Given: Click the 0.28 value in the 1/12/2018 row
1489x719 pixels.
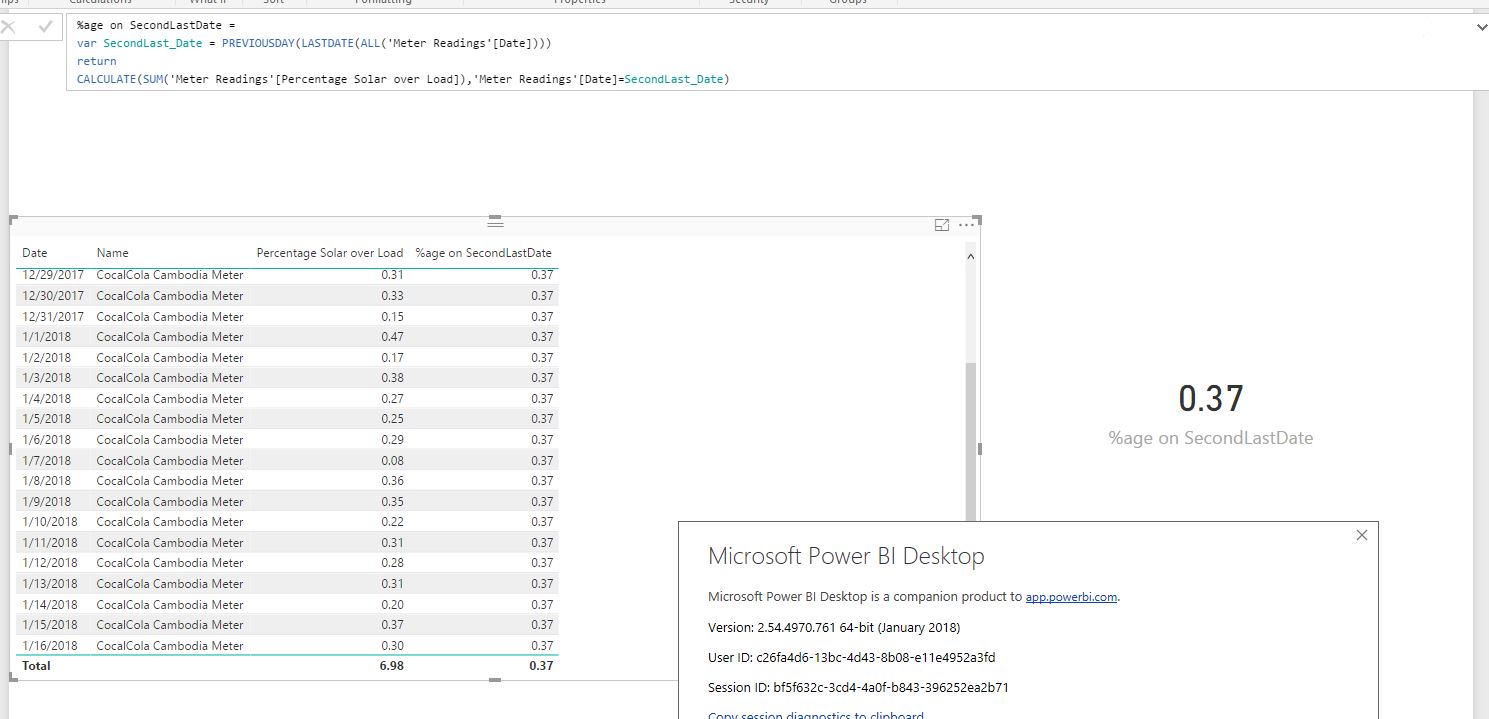Looking at the screenshot, I should pos(393,563).
